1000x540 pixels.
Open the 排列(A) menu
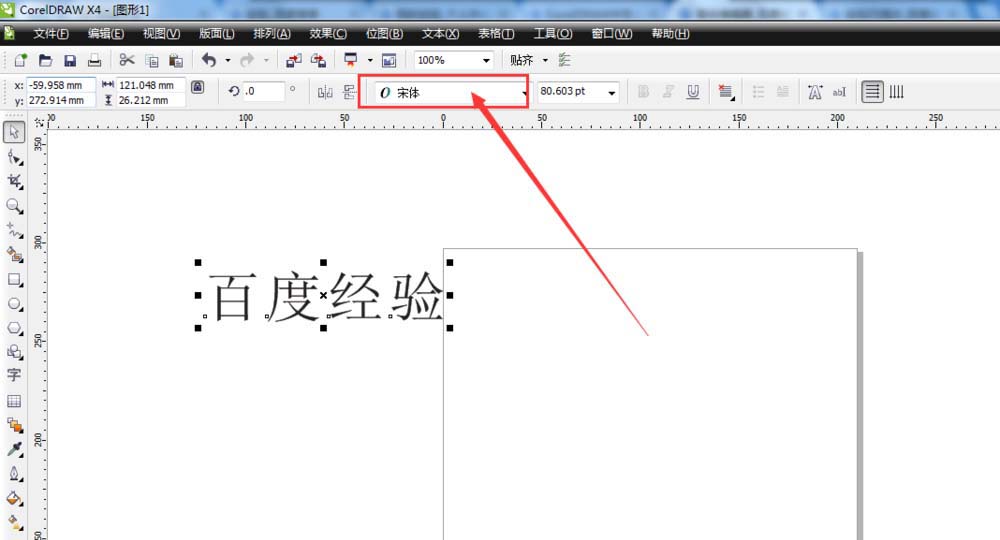coord(272,34)
